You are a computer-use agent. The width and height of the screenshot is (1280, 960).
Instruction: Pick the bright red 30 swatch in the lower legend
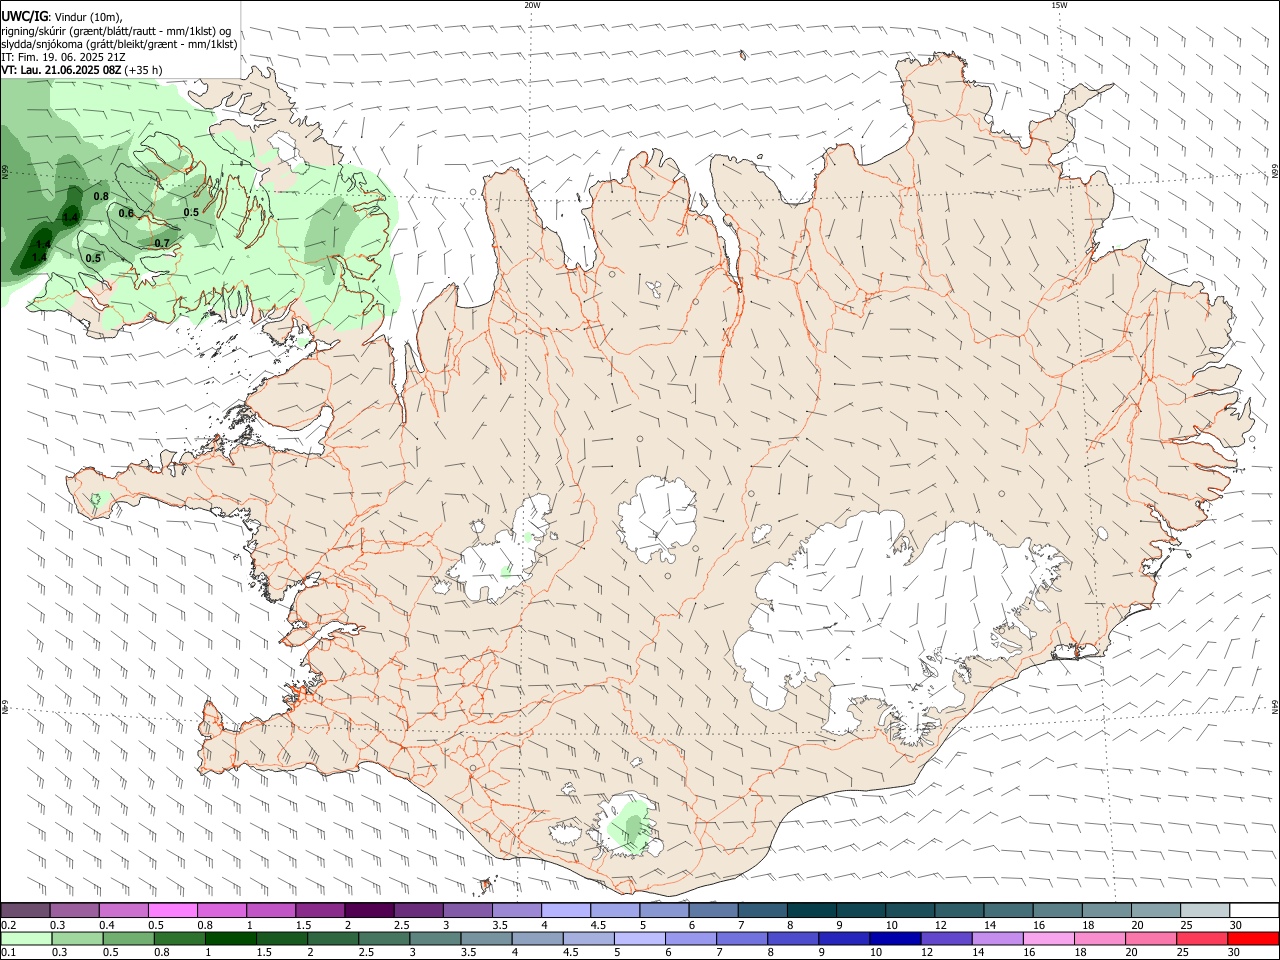(x=1254, y=938)
